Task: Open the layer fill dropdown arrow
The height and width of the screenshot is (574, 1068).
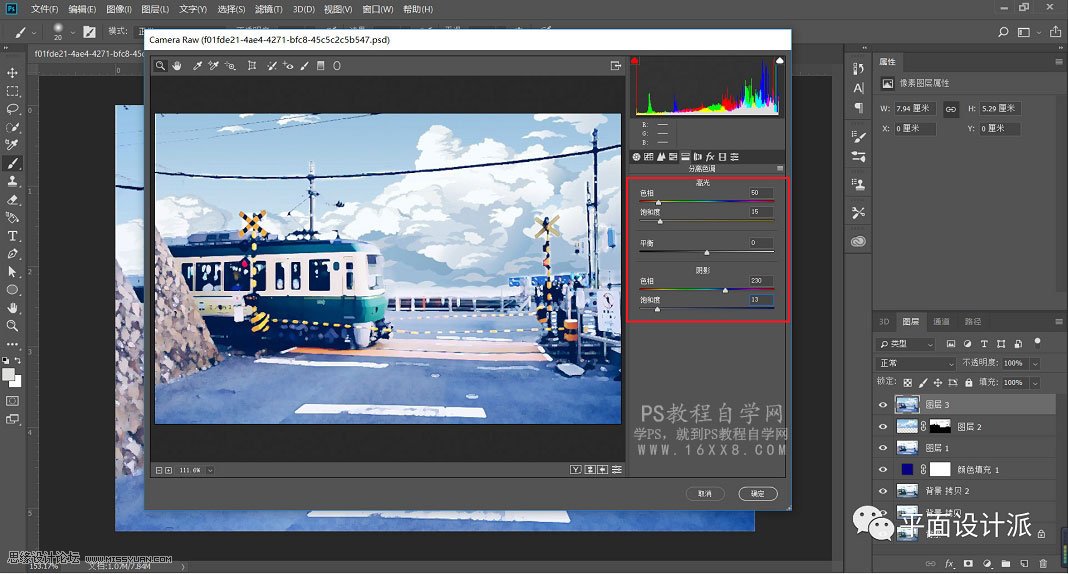Action: point(1035,383)
